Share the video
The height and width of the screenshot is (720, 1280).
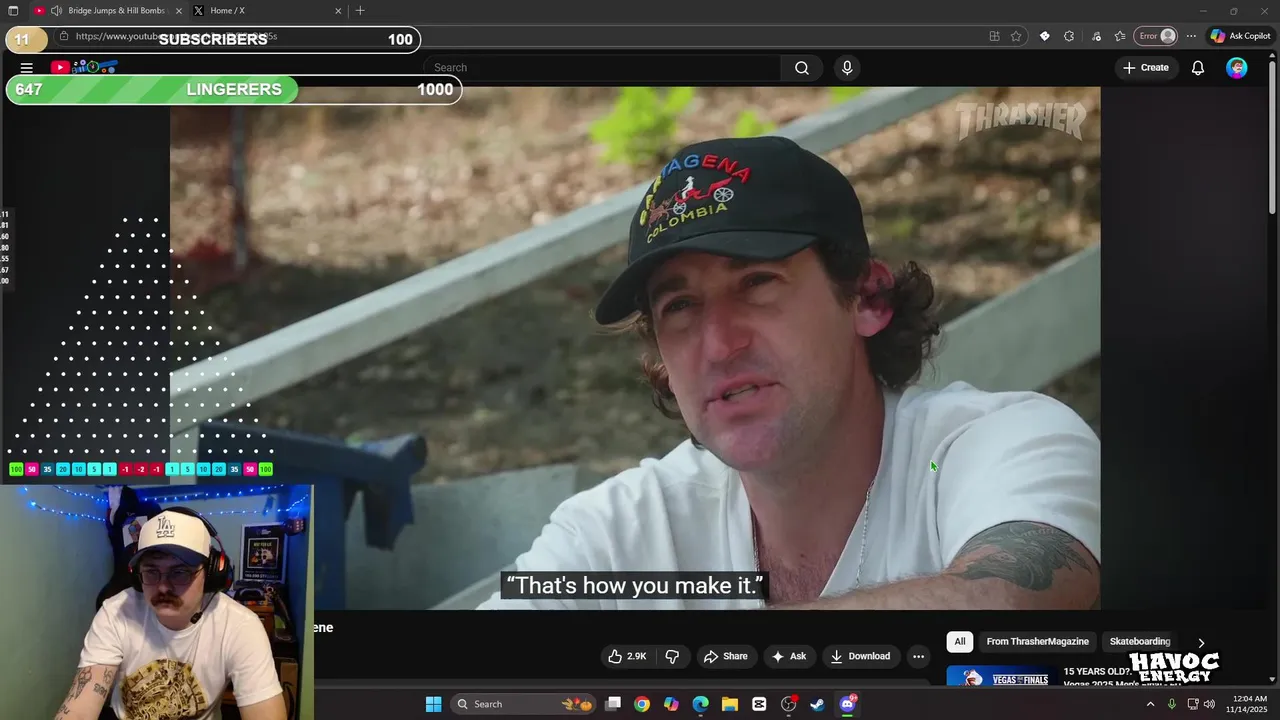click(x=726, y=656)
